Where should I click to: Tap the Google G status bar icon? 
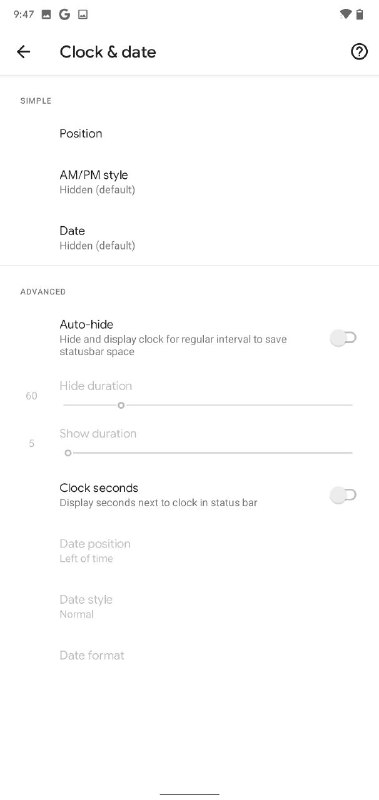point(64,14)
